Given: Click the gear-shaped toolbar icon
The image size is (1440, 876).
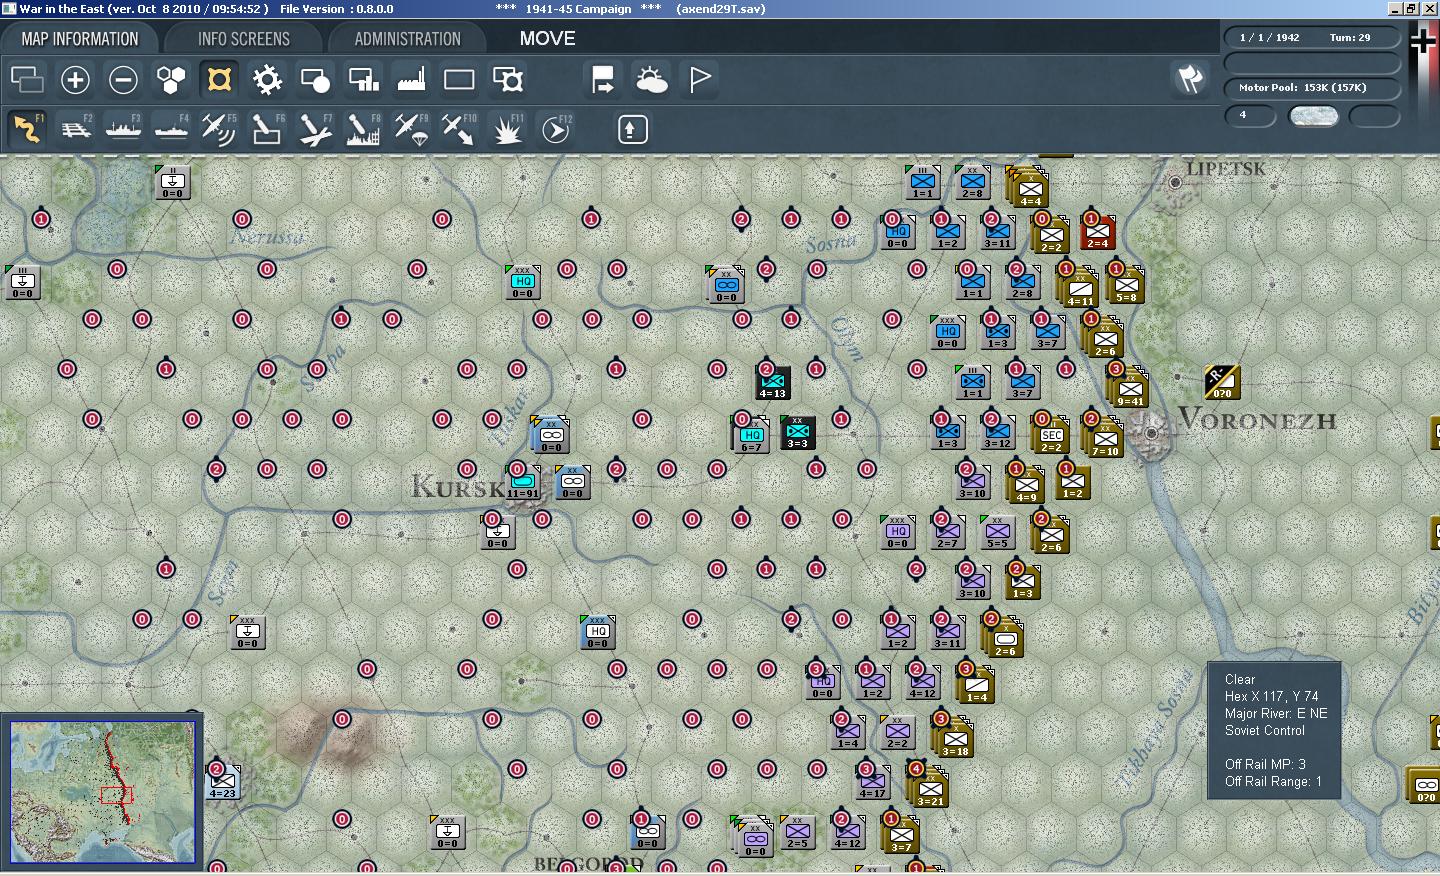Looking at the screenshot, I should tap(267, 79).
